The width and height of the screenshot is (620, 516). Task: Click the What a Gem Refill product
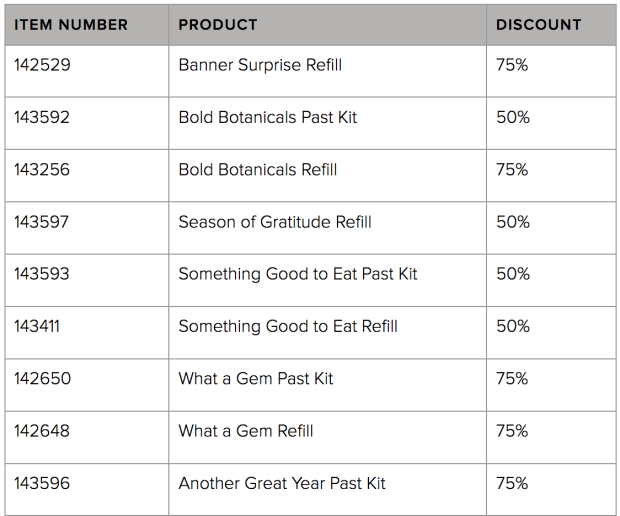(x=246, y=431)
